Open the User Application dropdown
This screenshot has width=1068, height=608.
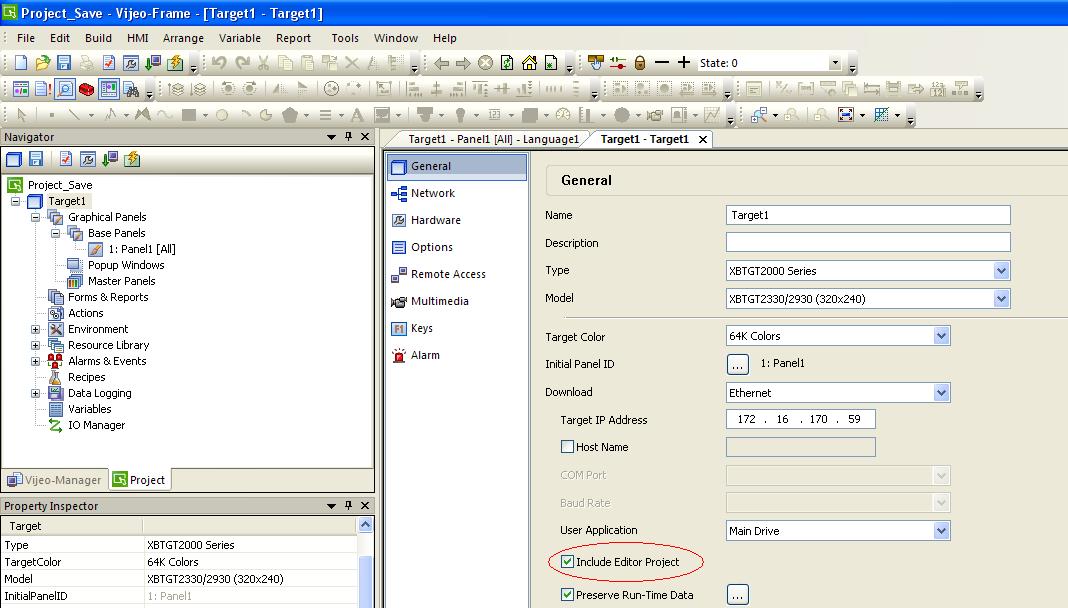click(x=941, y=530)
